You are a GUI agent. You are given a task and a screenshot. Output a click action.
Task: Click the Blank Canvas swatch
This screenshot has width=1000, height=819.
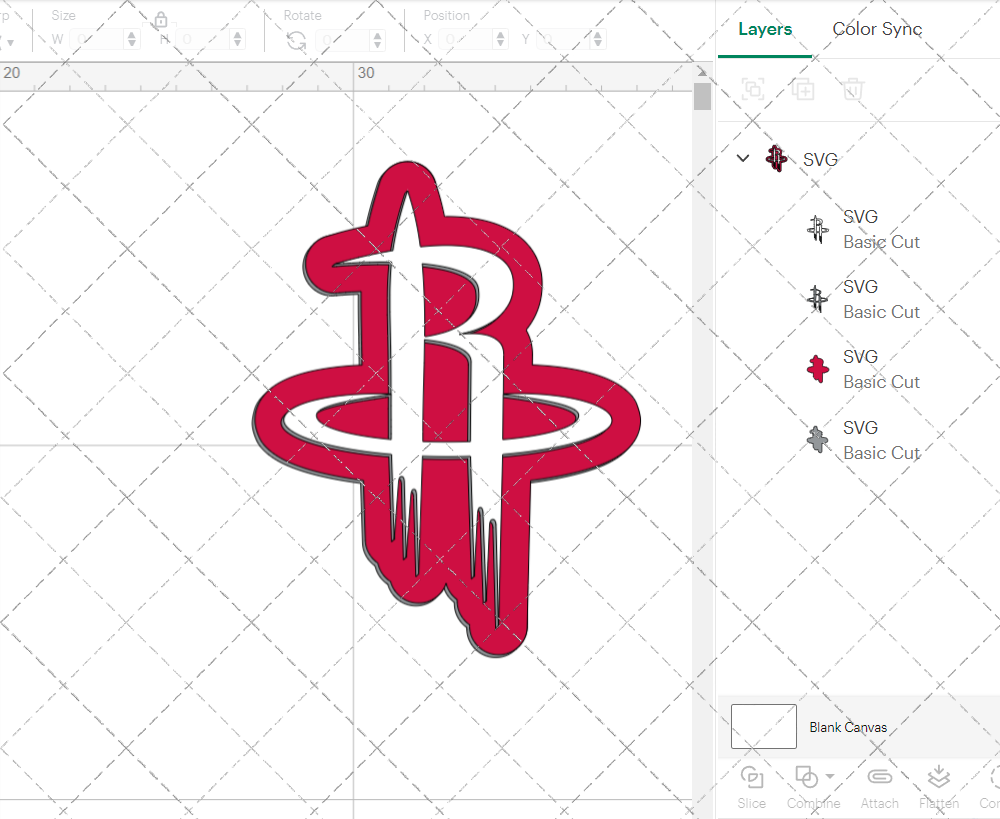pos(763,727)
